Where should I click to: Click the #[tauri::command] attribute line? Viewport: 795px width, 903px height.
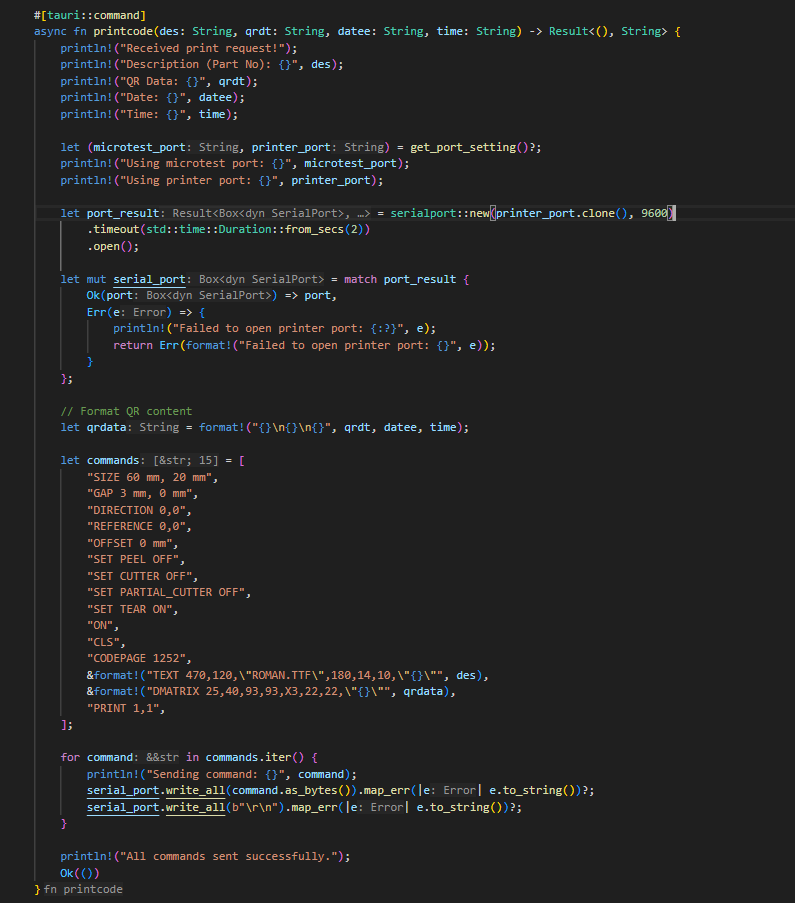89,15
